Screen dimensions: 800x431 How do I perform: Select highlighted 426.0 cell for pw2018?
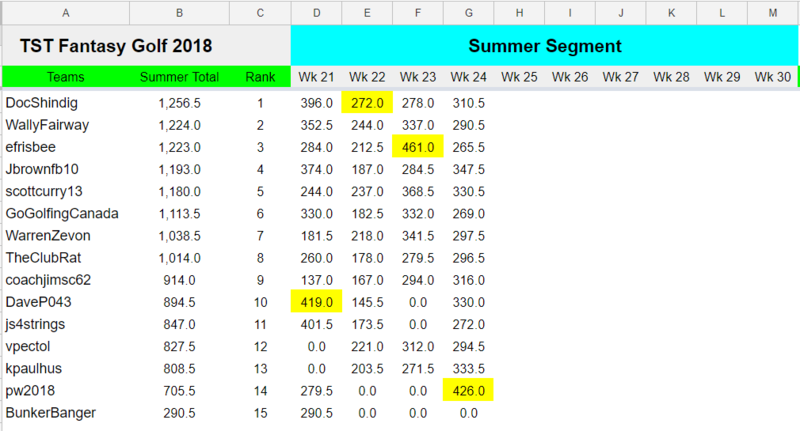(469, 389)
